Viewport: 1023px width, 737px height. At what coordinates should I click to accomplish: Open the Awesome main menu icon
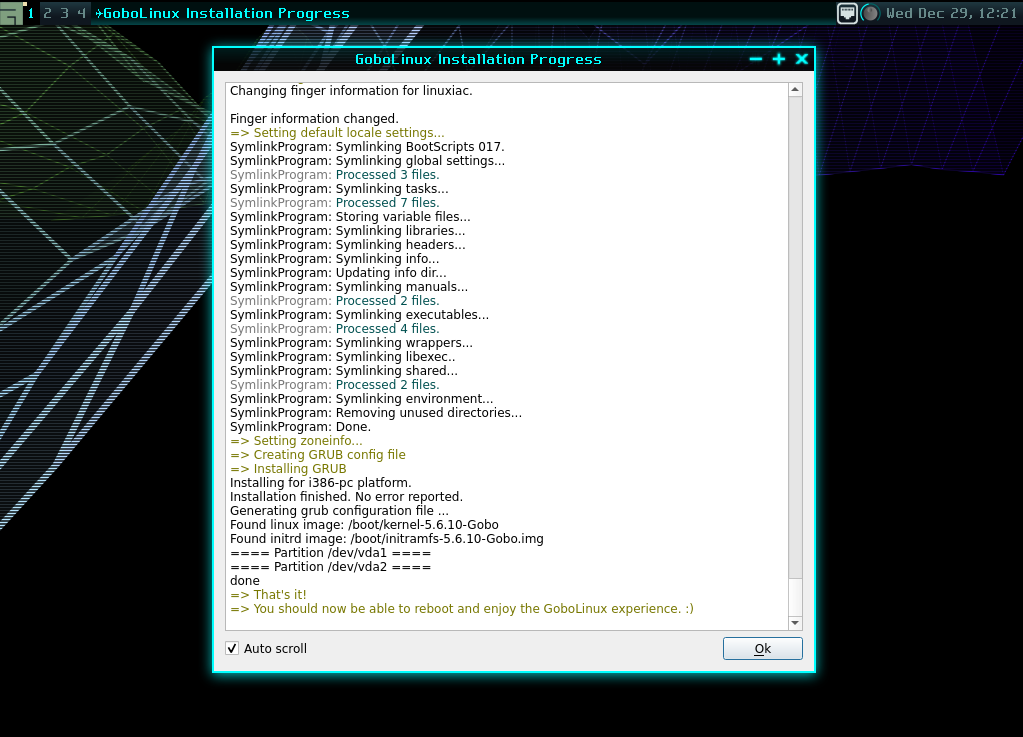coord(12,12)
